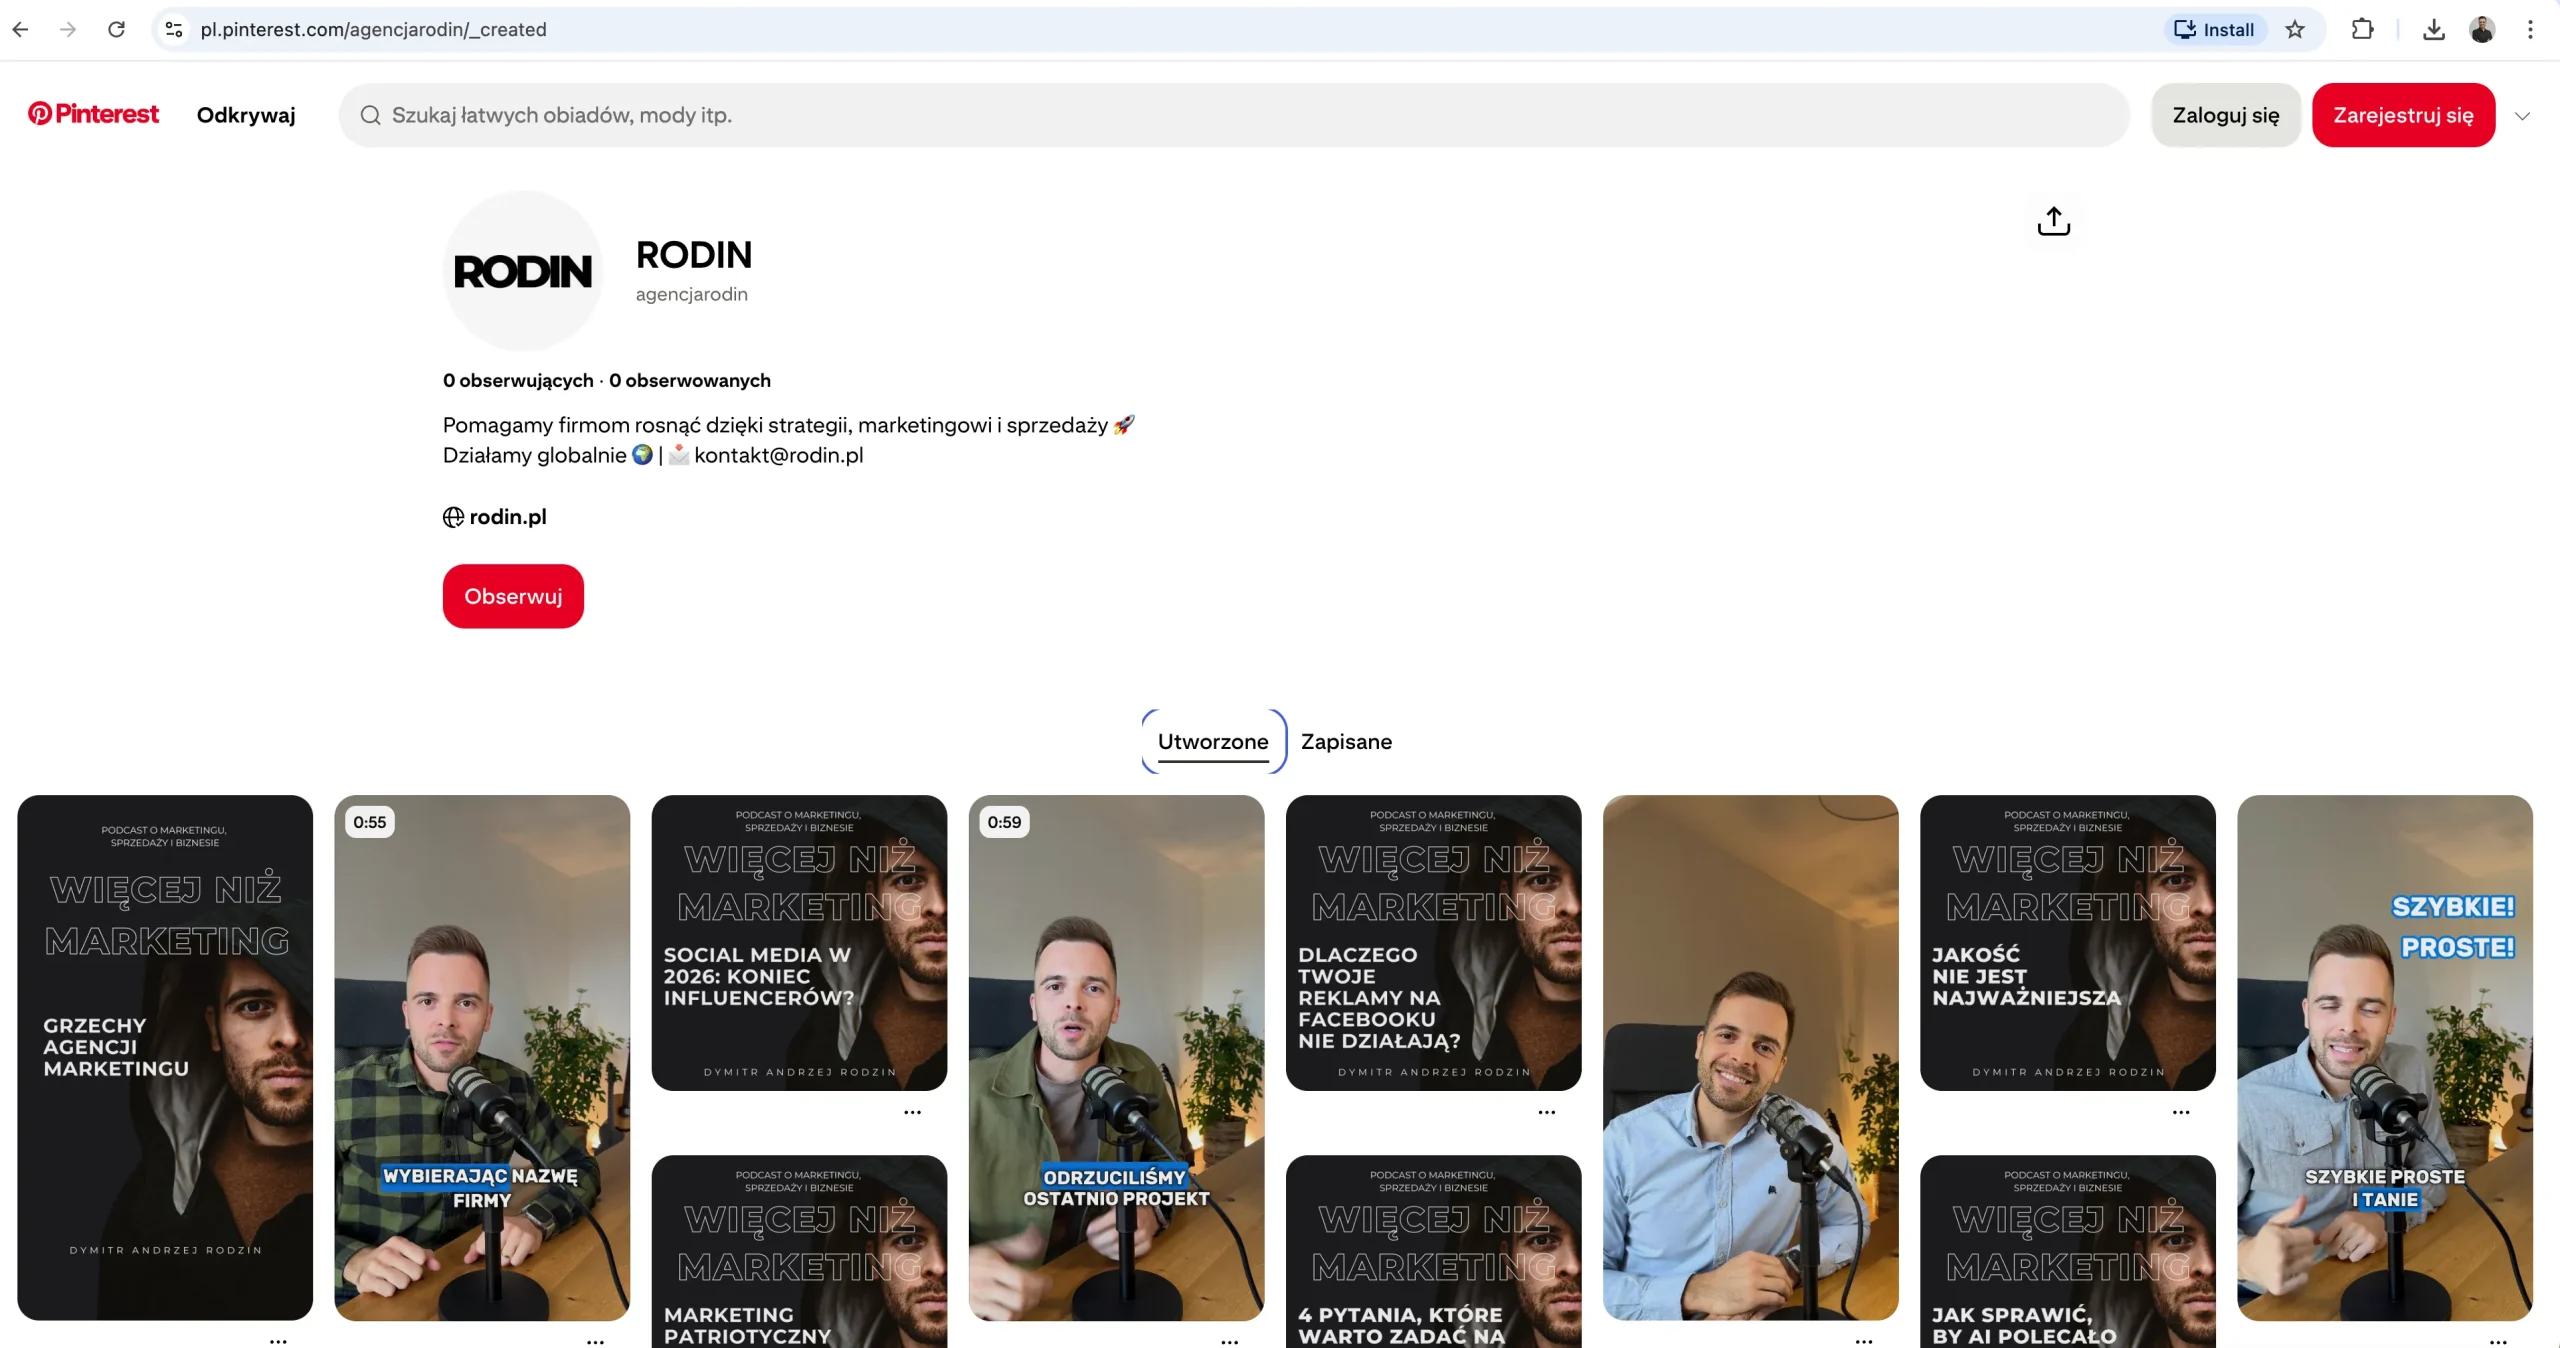Open the browser extensions puzzle icon

pyautogui.click(x=2362, y=29)
